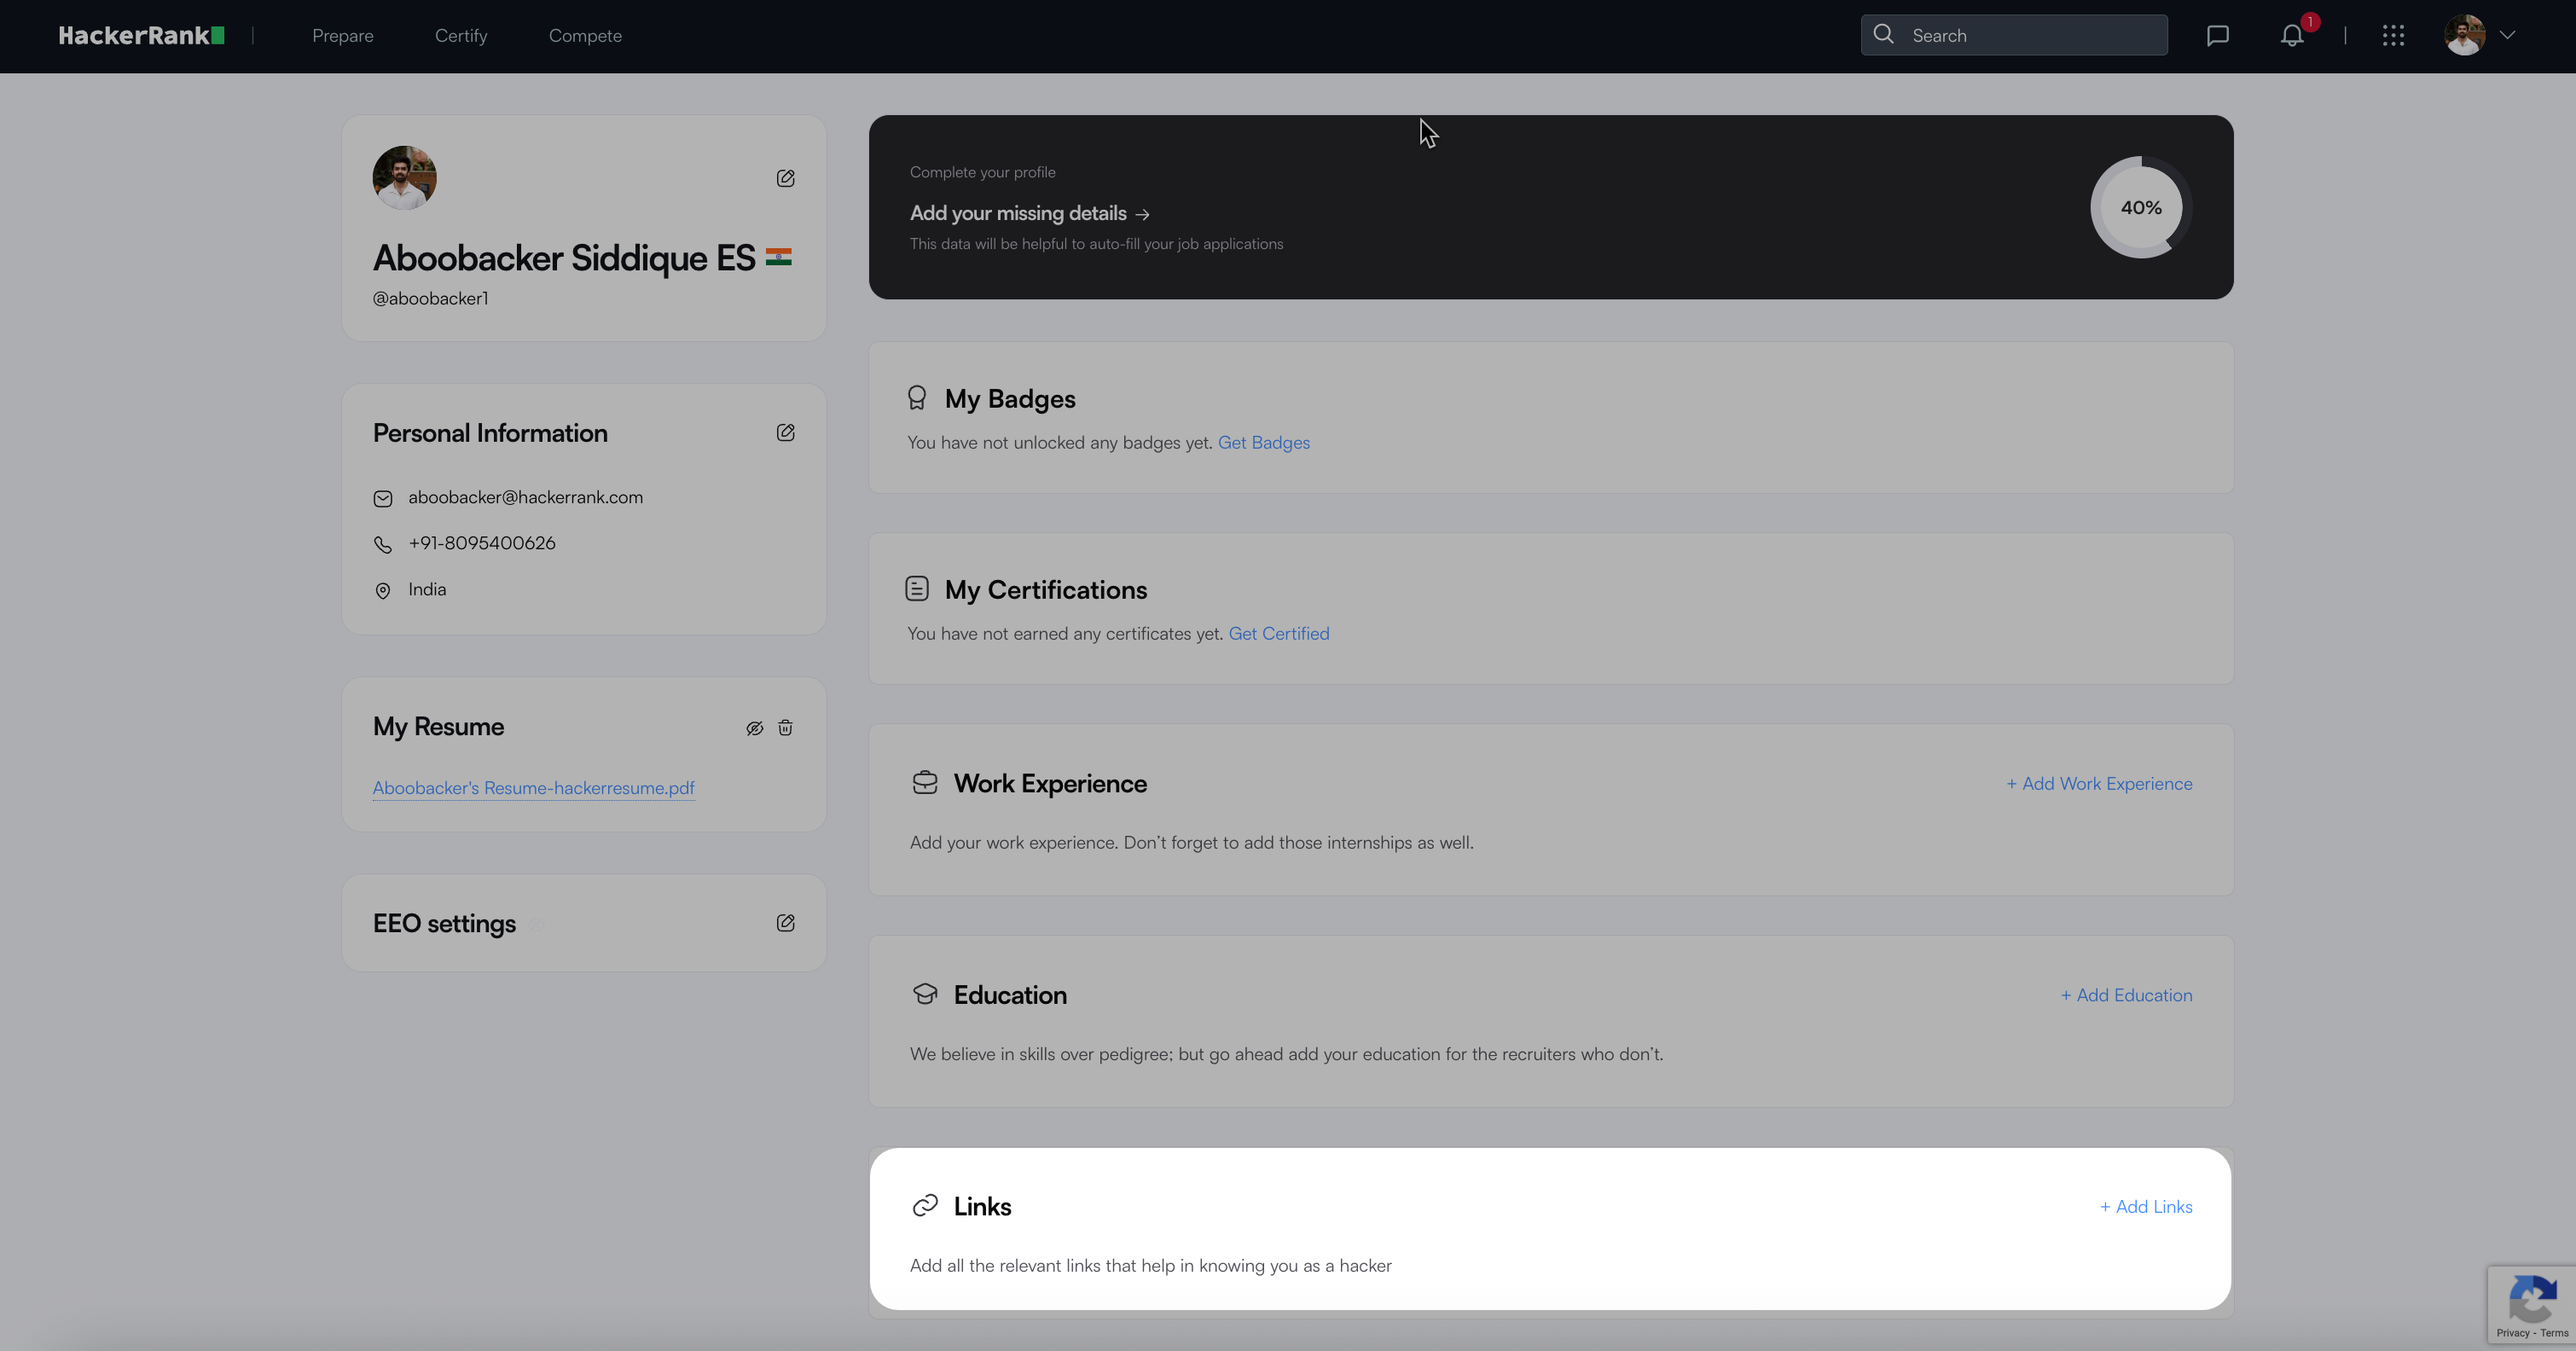Open notifications bell
This screenshot has height=1351, width=2576.
(2291, 36)
